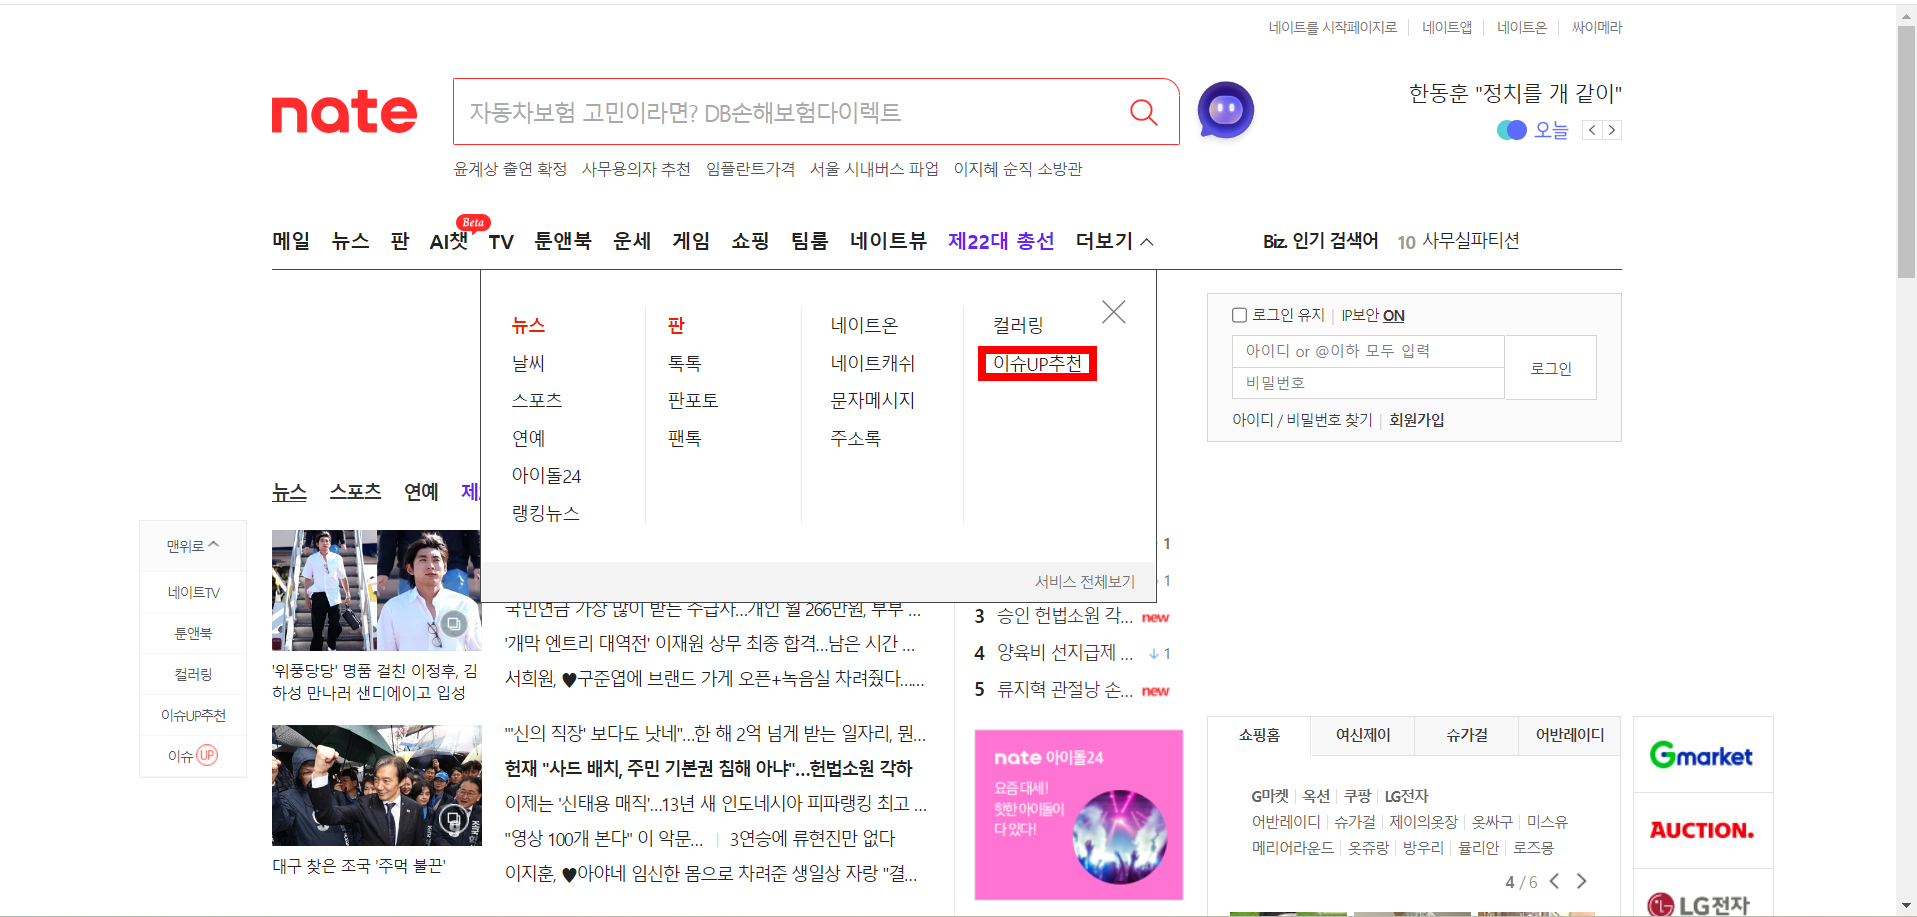This screenshot has height=917, width=1917.
Task: Click 네이트TV in left sidebar
Action: pos(193,592)
